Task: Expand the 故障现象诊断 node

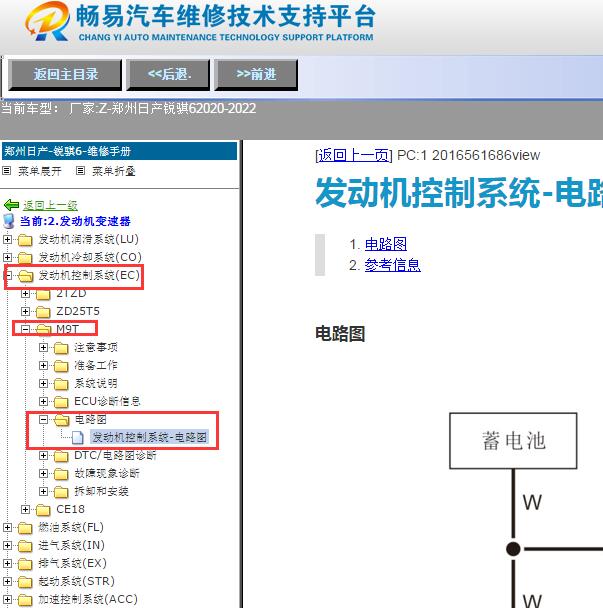Action: coord(43,473)
